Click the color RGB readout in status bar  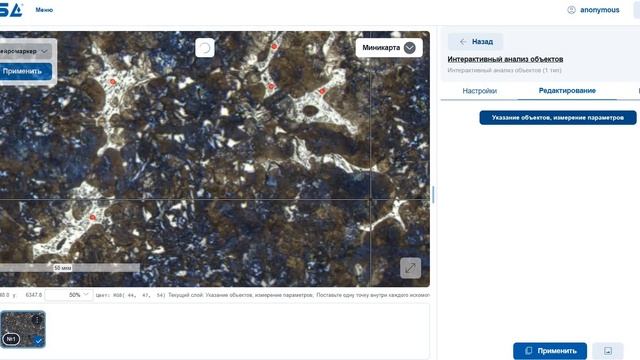(130, 295)
